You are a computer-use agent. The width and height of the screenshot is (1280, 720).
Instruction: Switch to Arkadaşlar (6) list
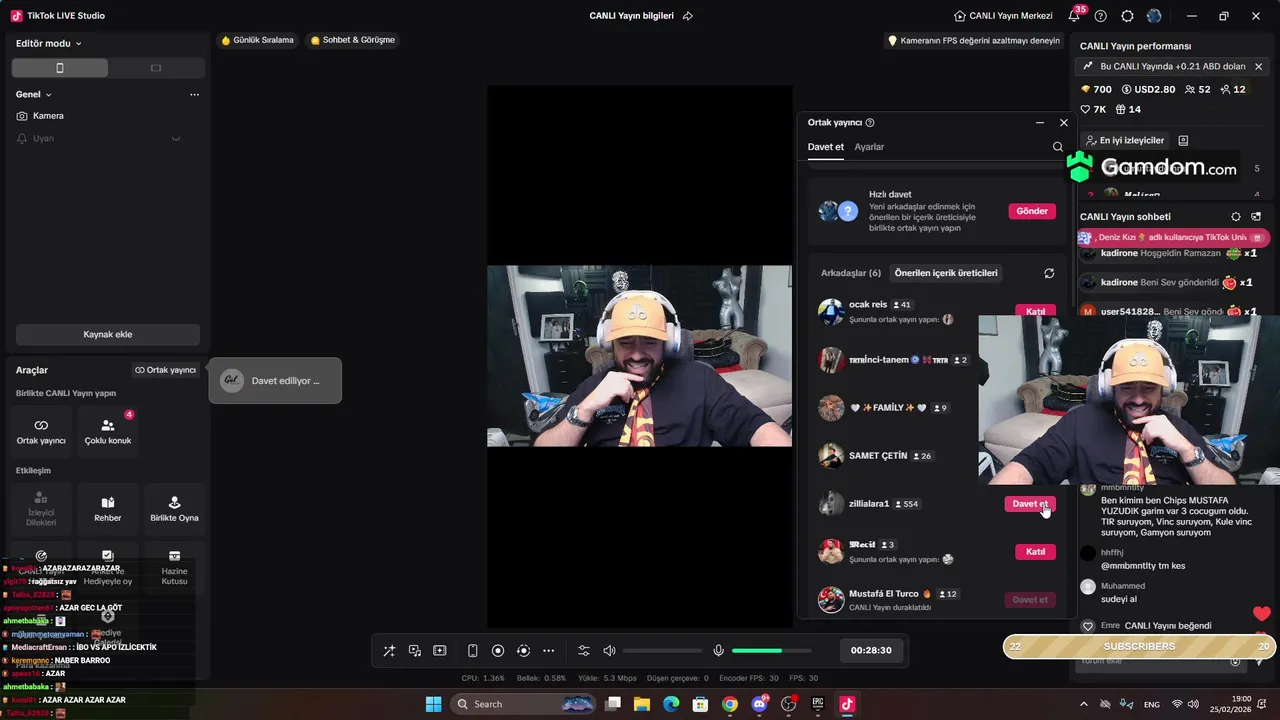[x=851, y=273]
